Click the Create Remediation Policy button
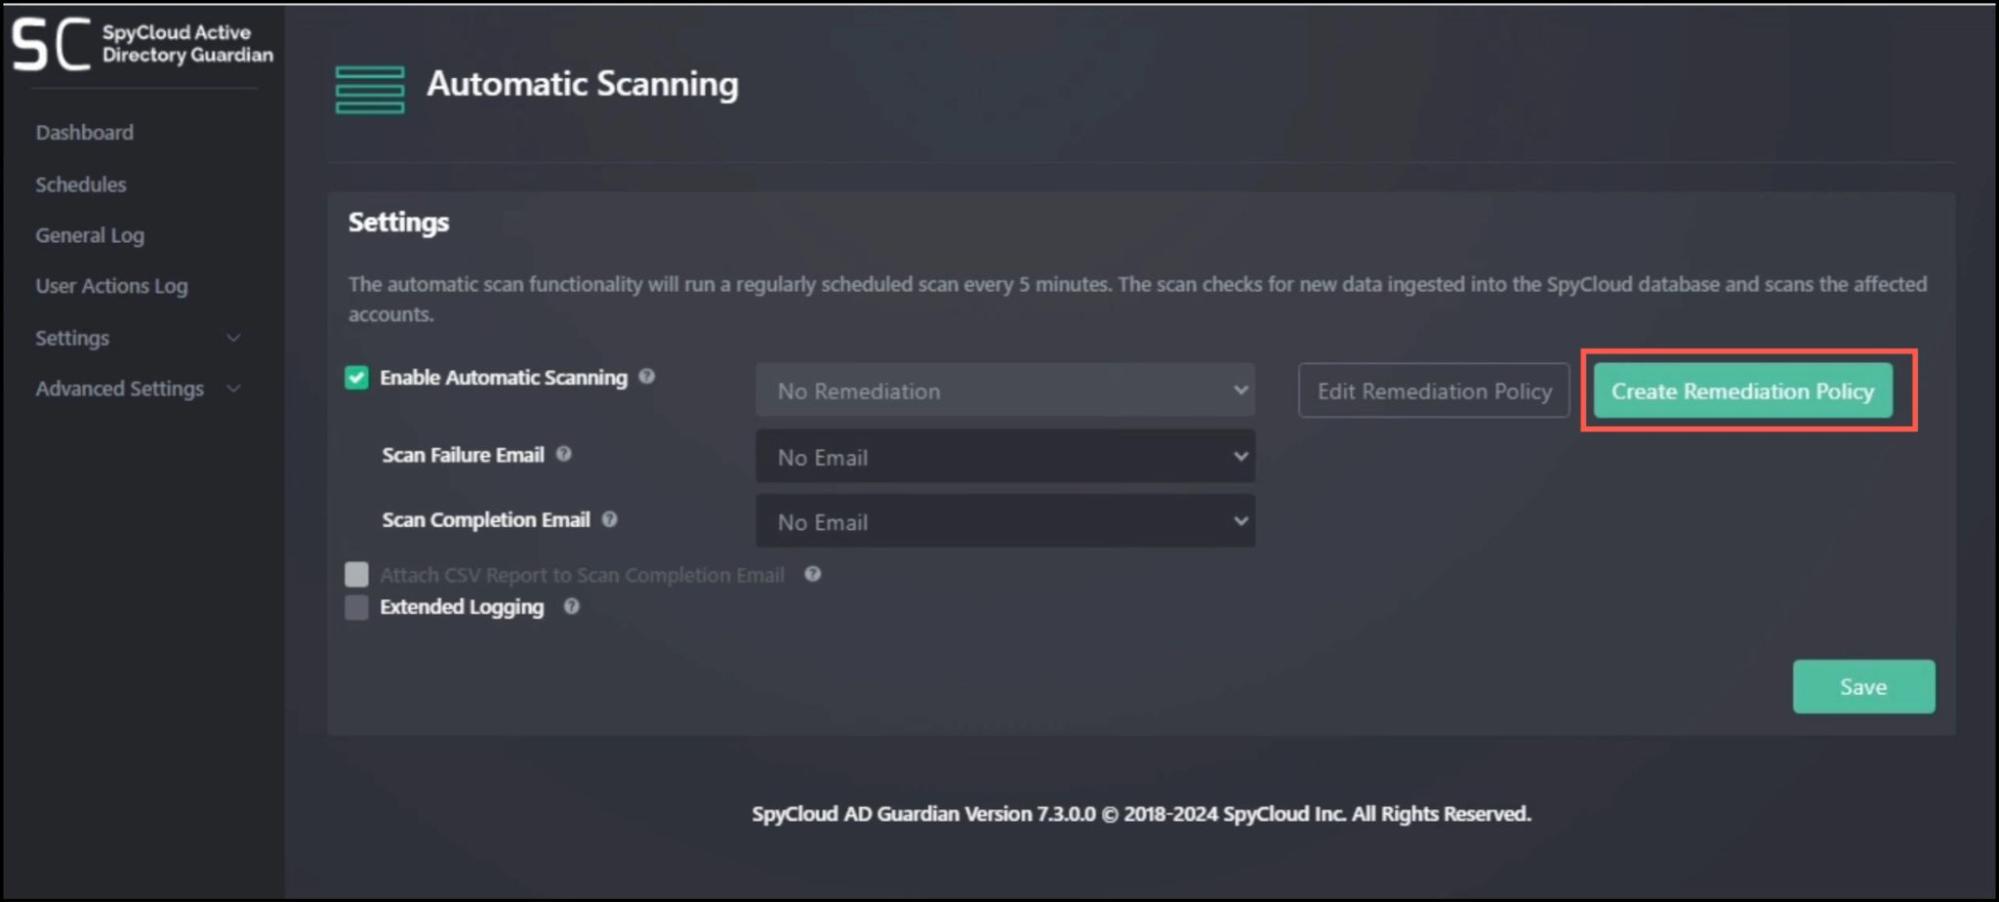 point(1743,390)
